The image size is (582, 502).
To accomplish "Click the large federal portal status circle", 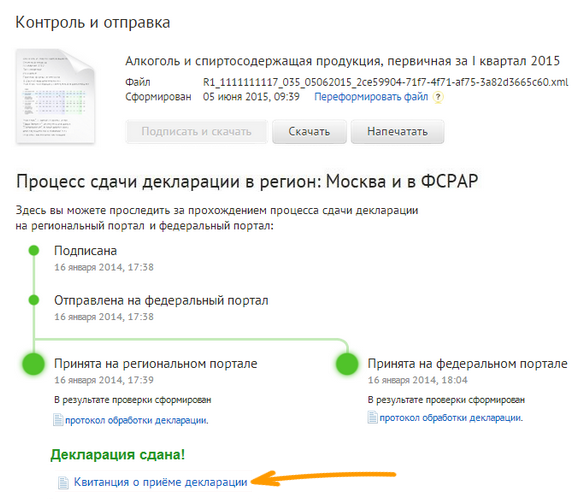I will (347, 364).
